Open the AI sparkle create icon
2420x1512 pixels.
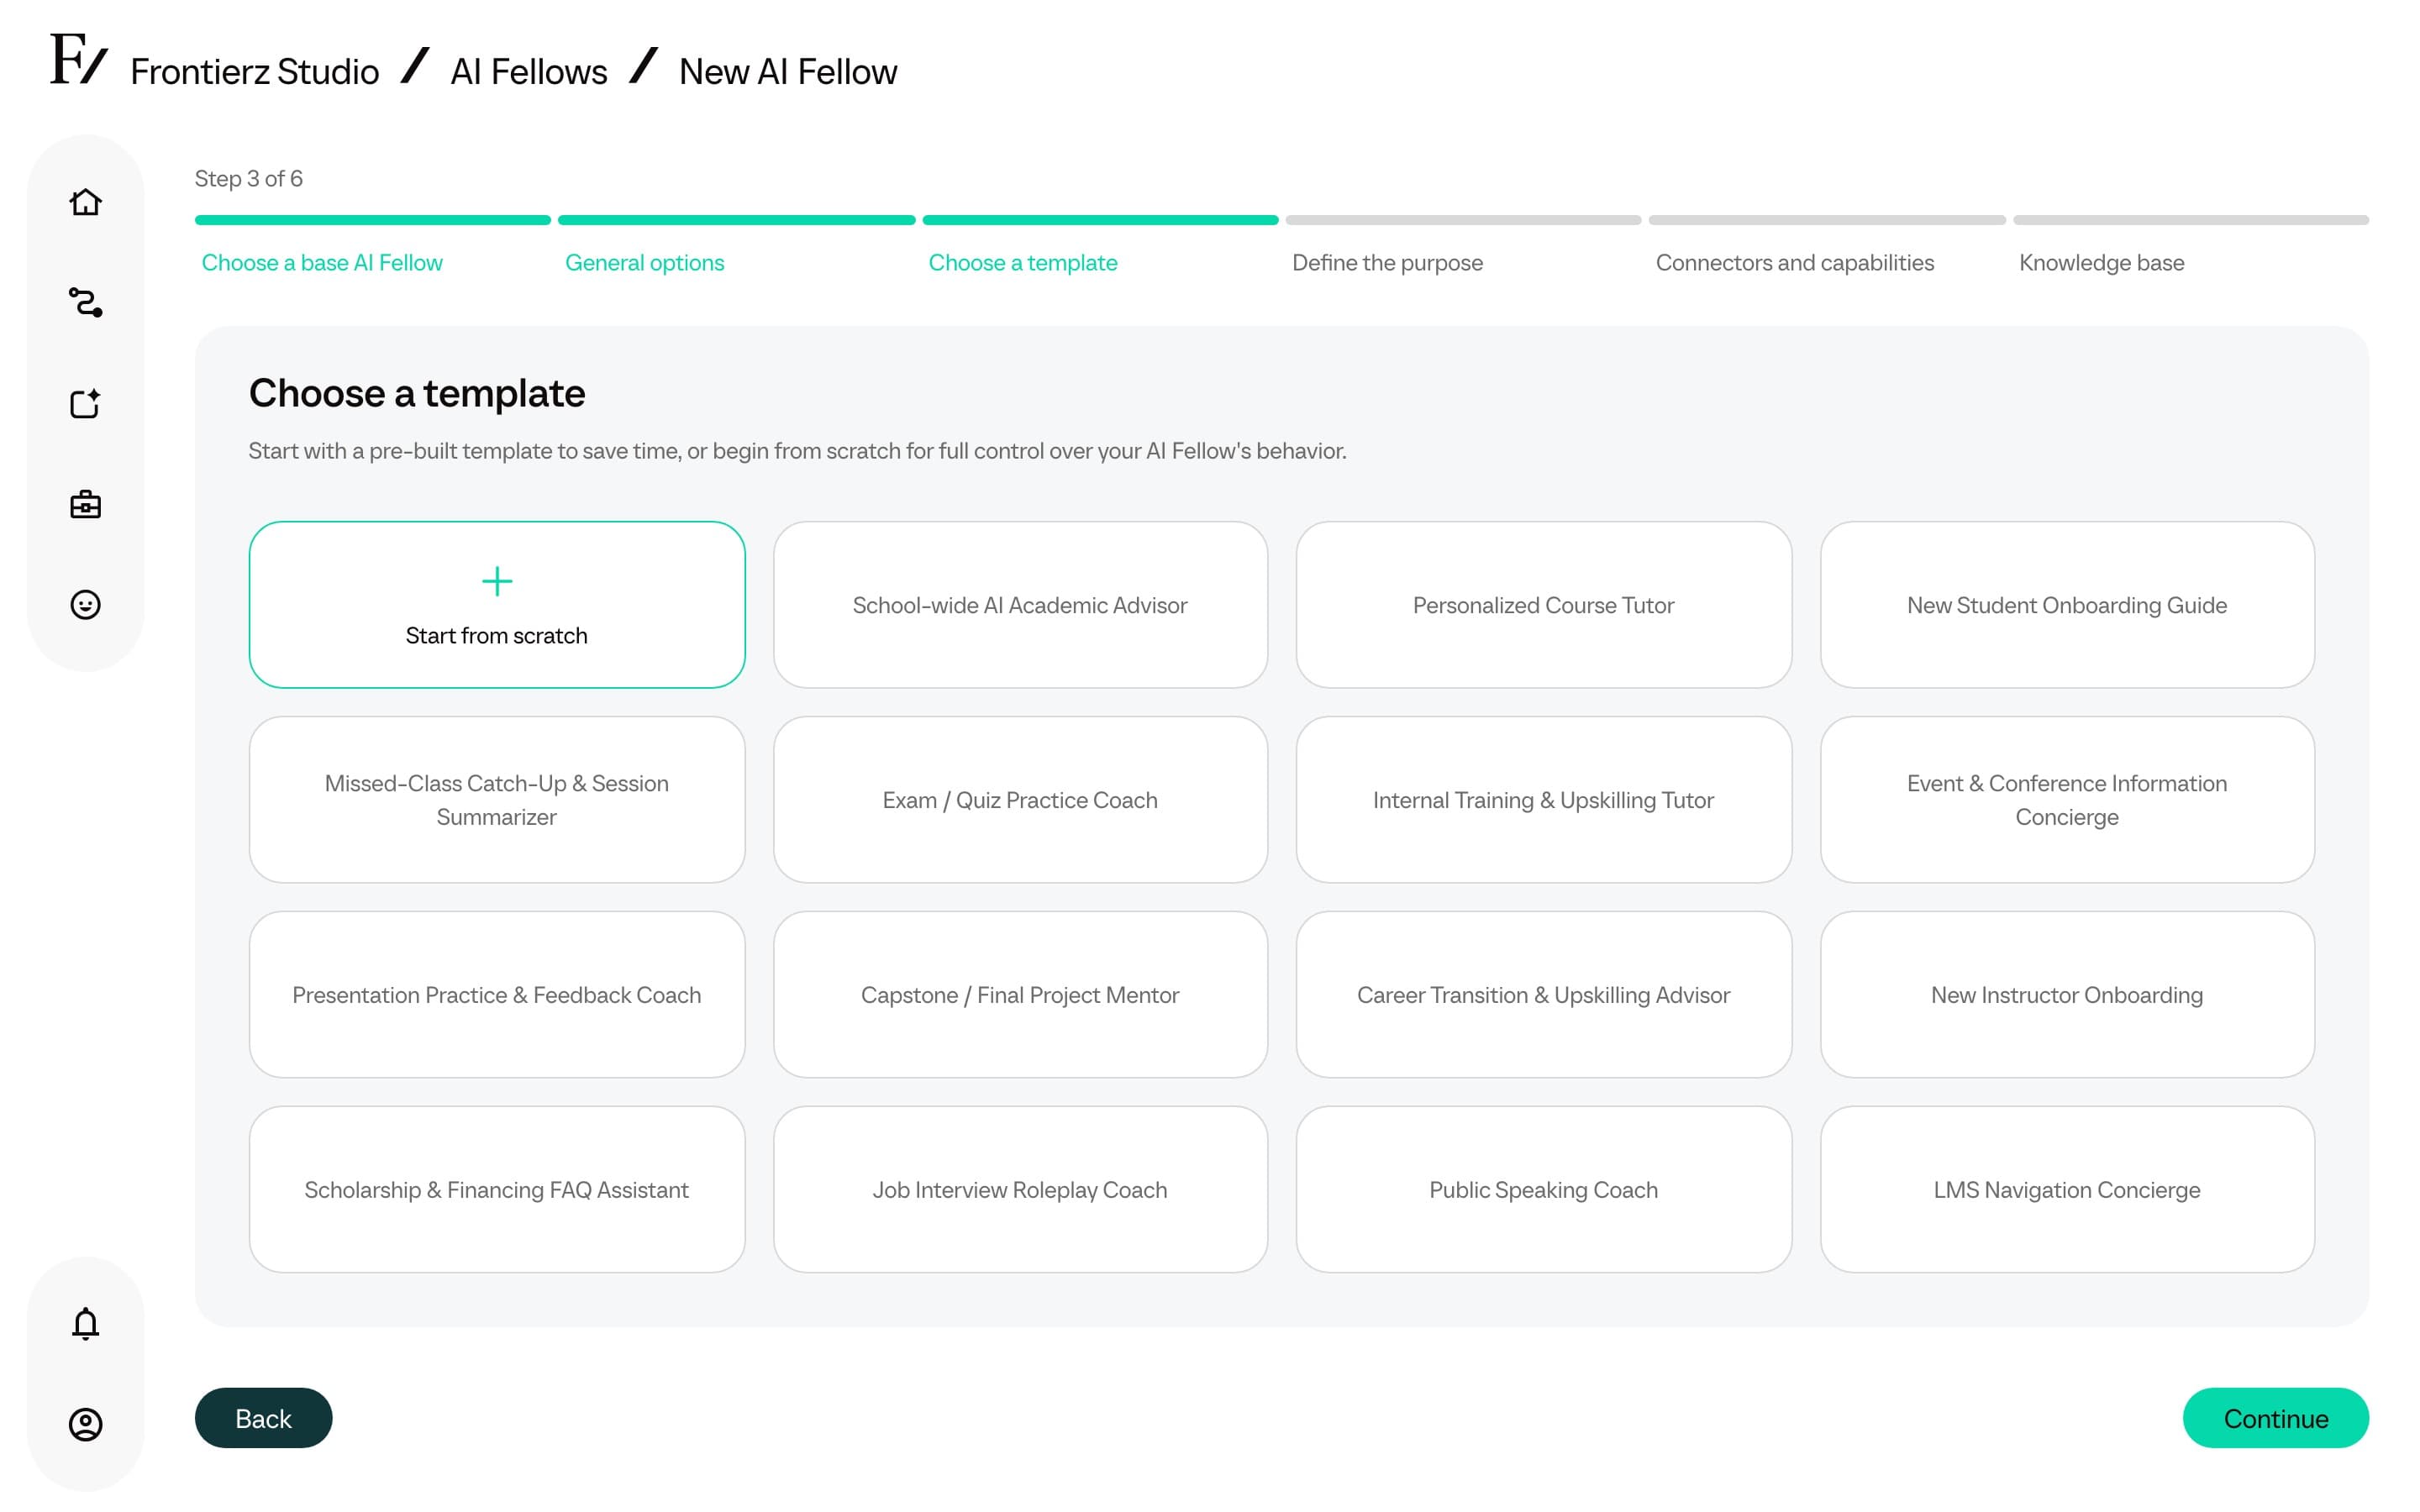85,403
